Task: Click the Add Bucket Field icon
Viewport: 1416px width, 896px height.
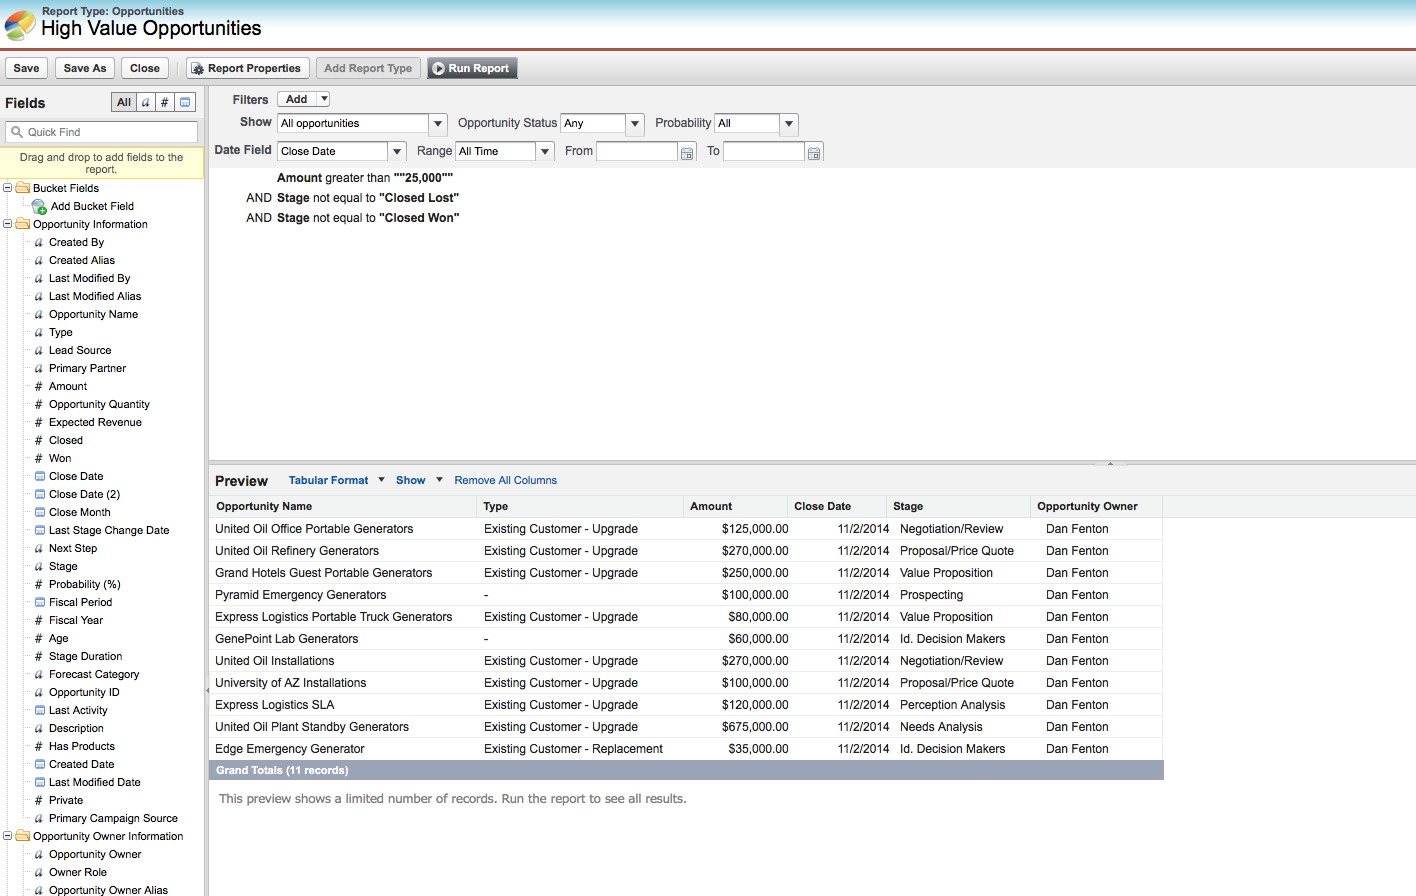Action: 39,207
